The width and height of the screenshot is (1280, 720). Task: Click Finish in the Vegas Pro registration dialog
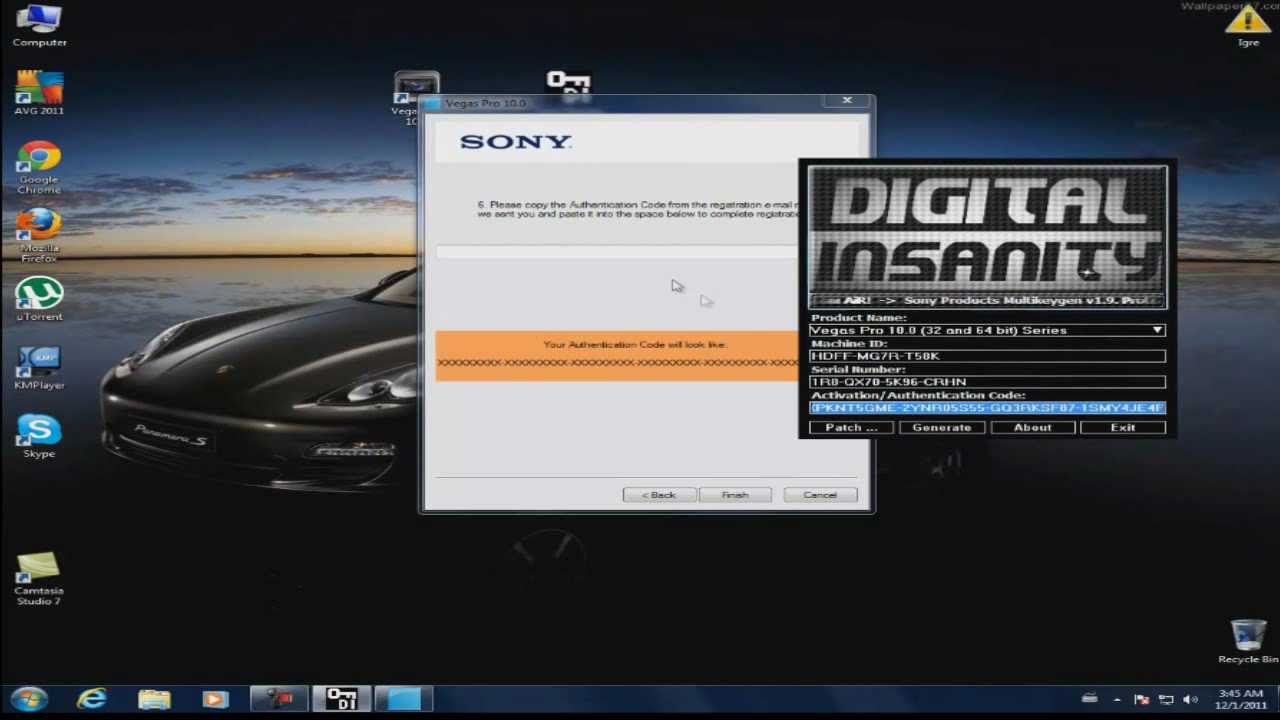(735, 495)
